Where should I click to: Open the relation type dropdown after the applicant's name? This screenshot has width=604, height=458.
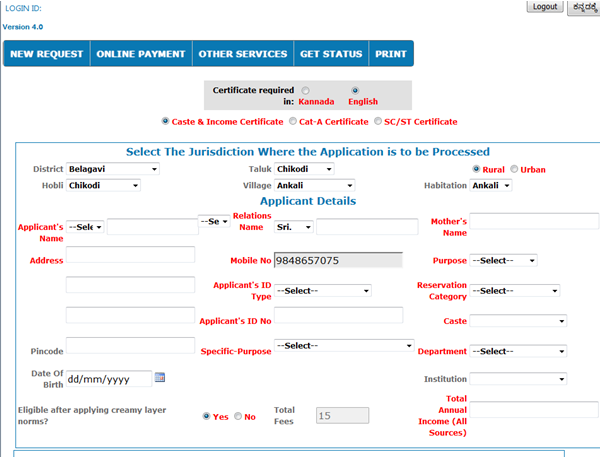tap(214, 221)
